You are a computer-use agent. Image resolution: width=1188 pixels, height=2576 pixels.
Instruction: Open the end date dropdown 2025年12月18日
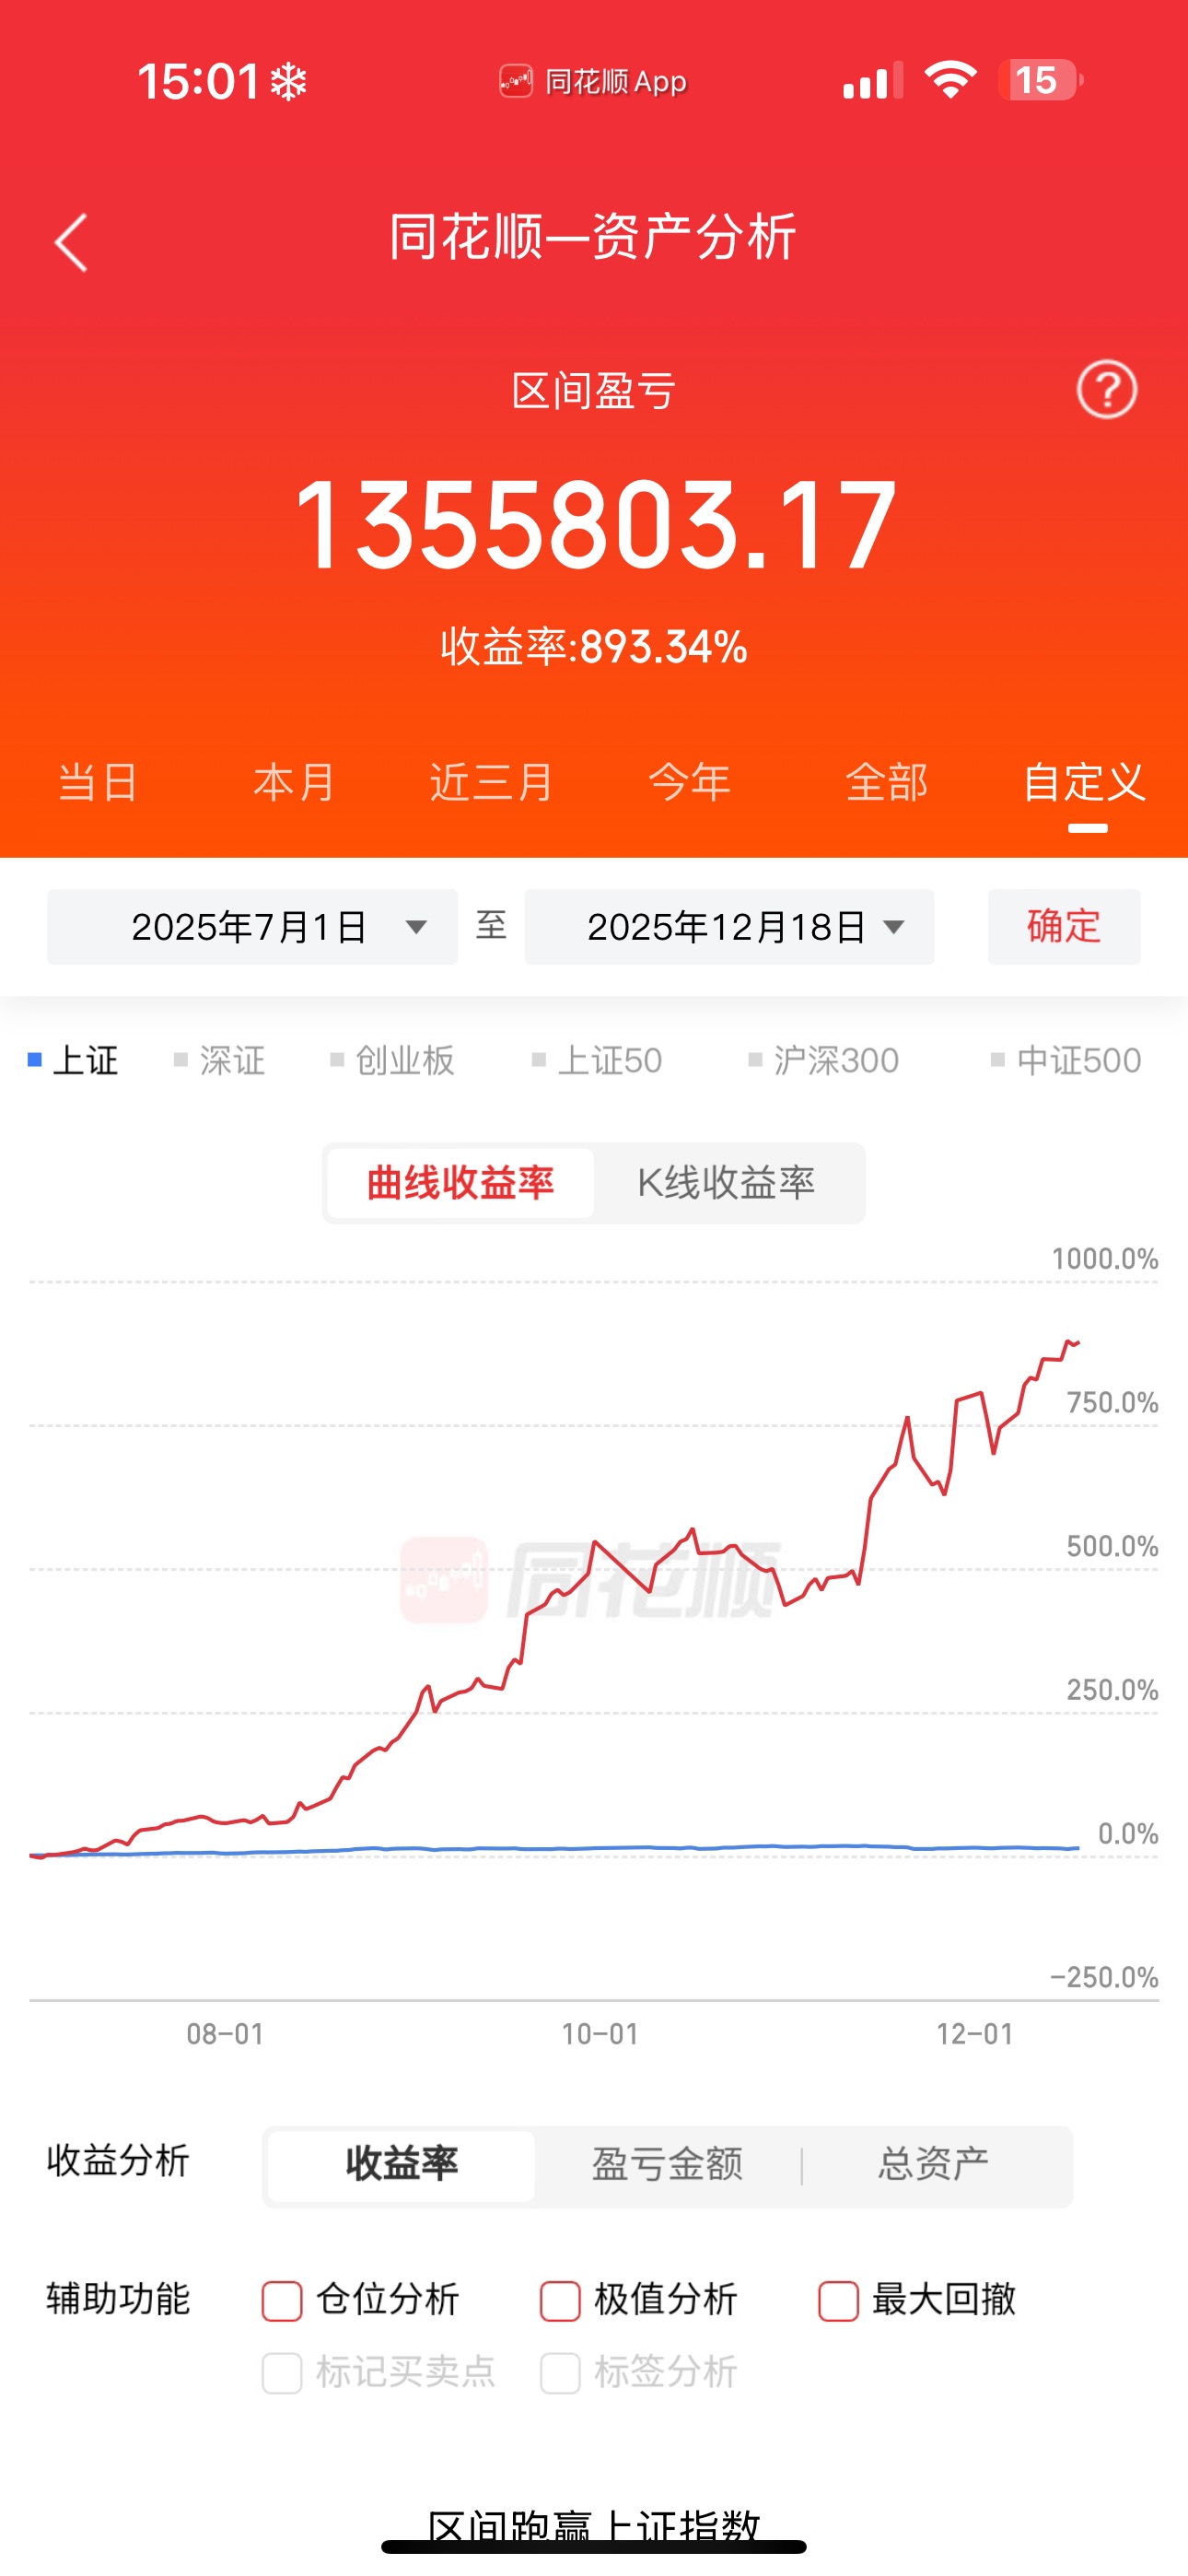coord(729,927)
